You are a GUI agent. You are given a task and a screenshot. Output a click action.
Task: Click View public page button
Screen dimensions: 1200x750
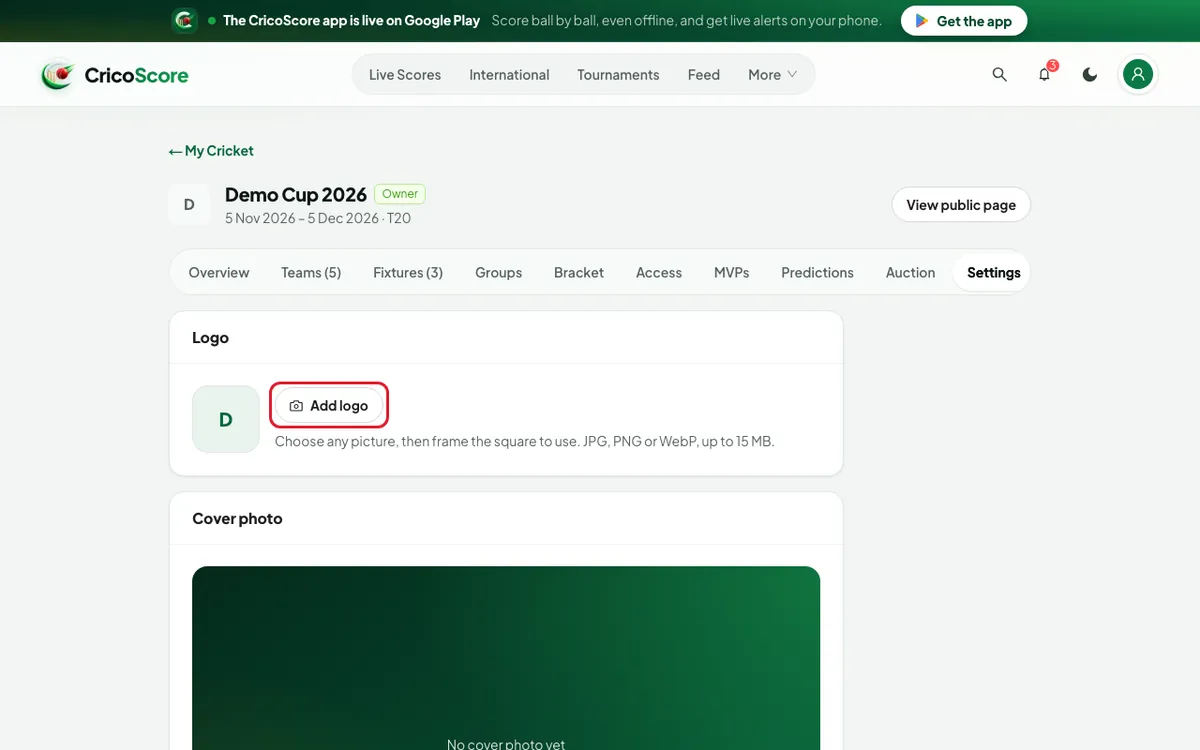tap(961, 205)
